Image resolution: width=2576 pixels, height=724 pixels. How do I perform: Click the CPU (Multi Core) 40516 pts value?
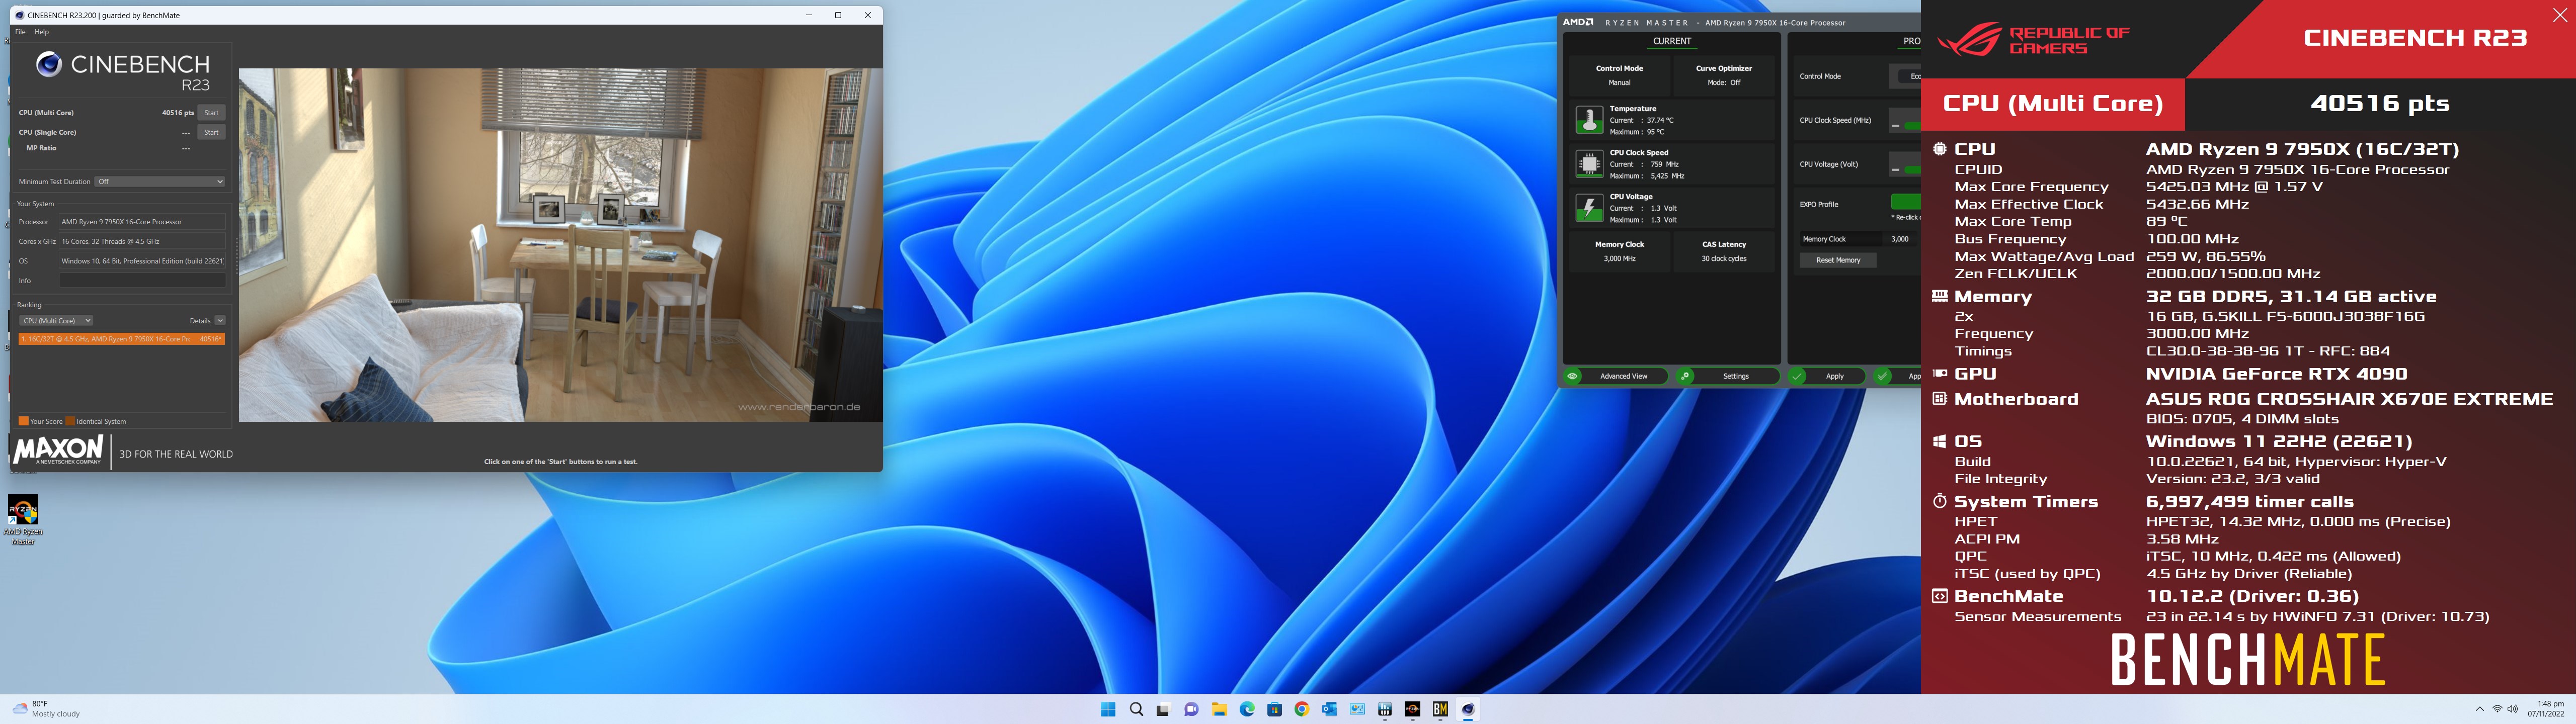tap(178, 113)
